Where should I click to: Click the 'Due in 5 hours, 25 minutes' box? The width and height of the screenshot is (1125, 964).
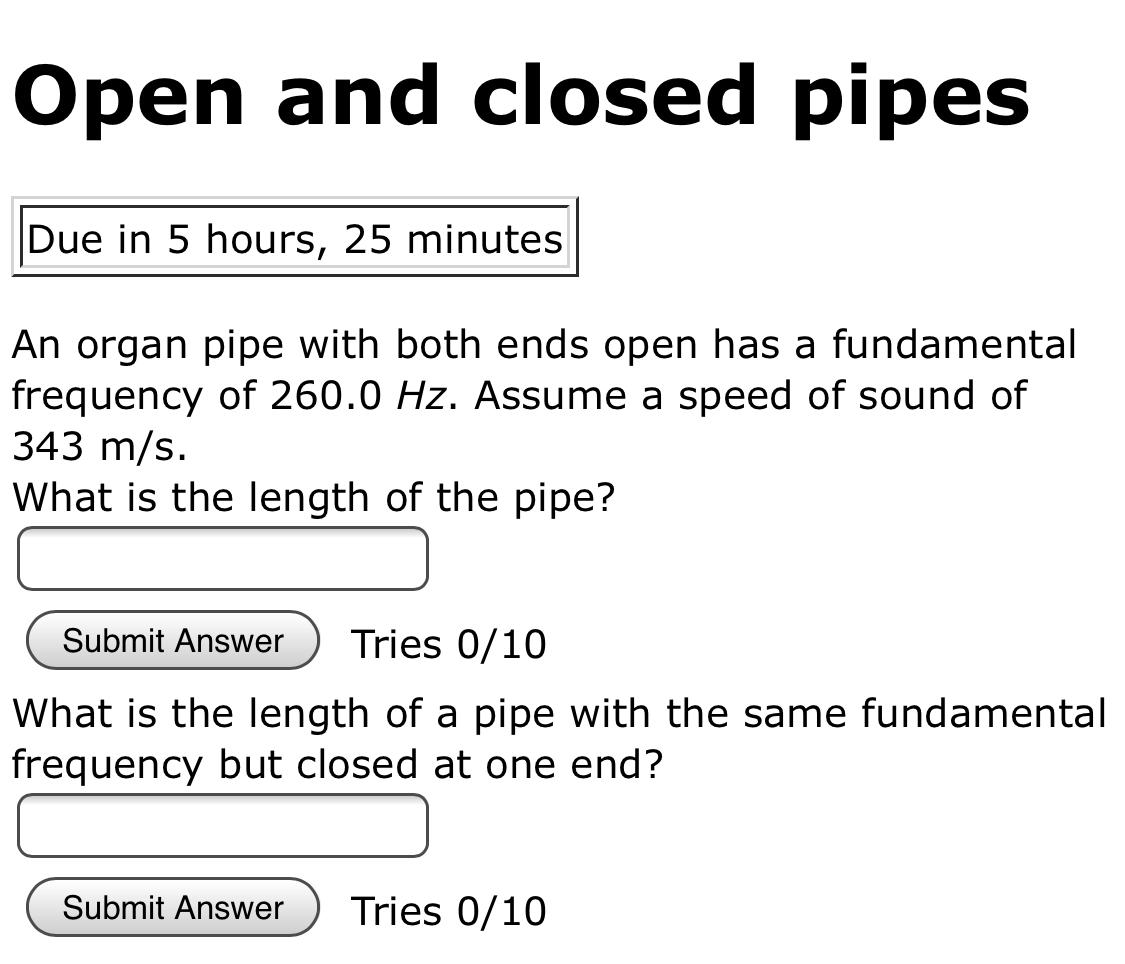[295, 238]
